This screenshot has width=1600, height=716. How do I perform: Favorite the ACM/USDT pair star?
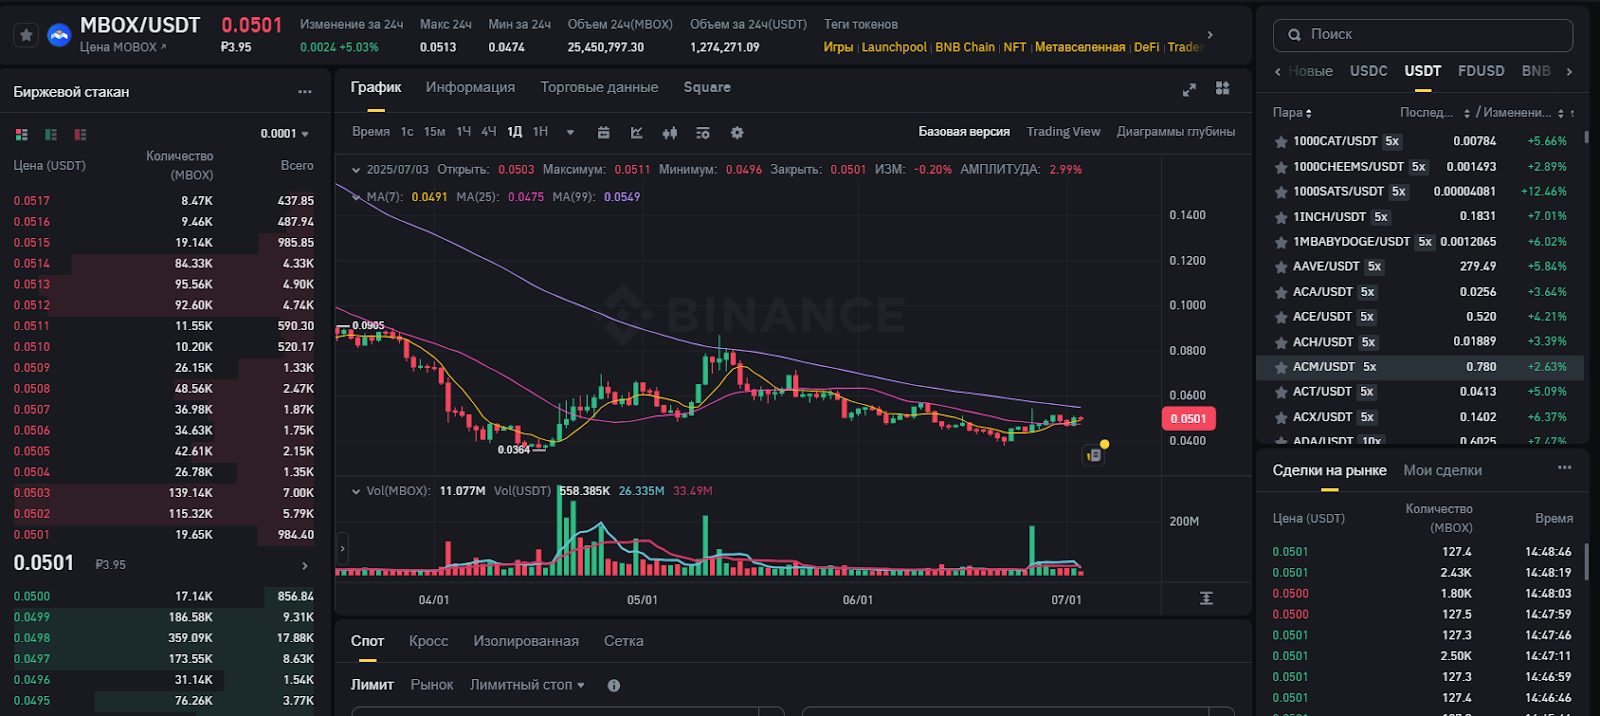[1280, 367]
